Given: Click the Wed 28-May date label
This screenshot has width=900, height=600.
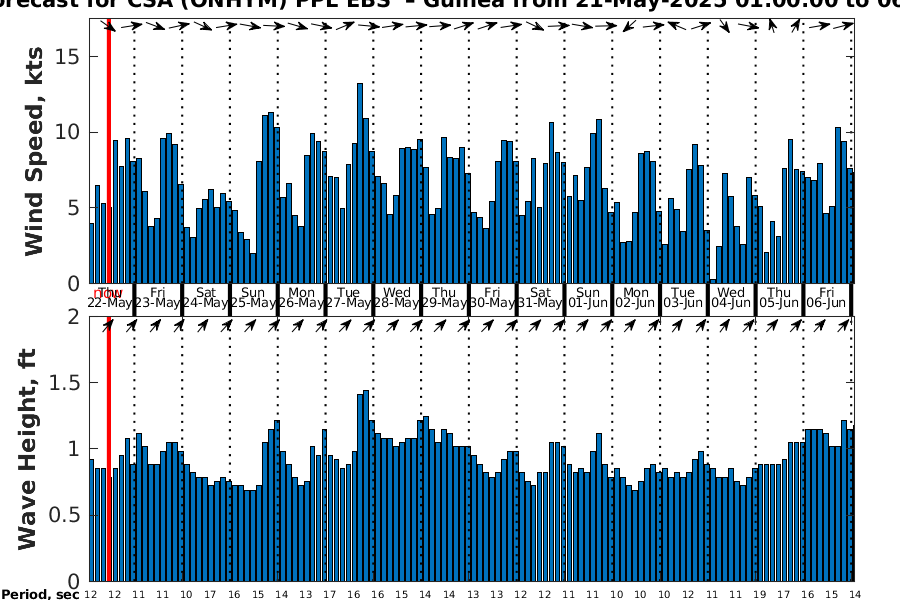Looking at the screenshot, I should pyautogui.click(x=397, y=298).
